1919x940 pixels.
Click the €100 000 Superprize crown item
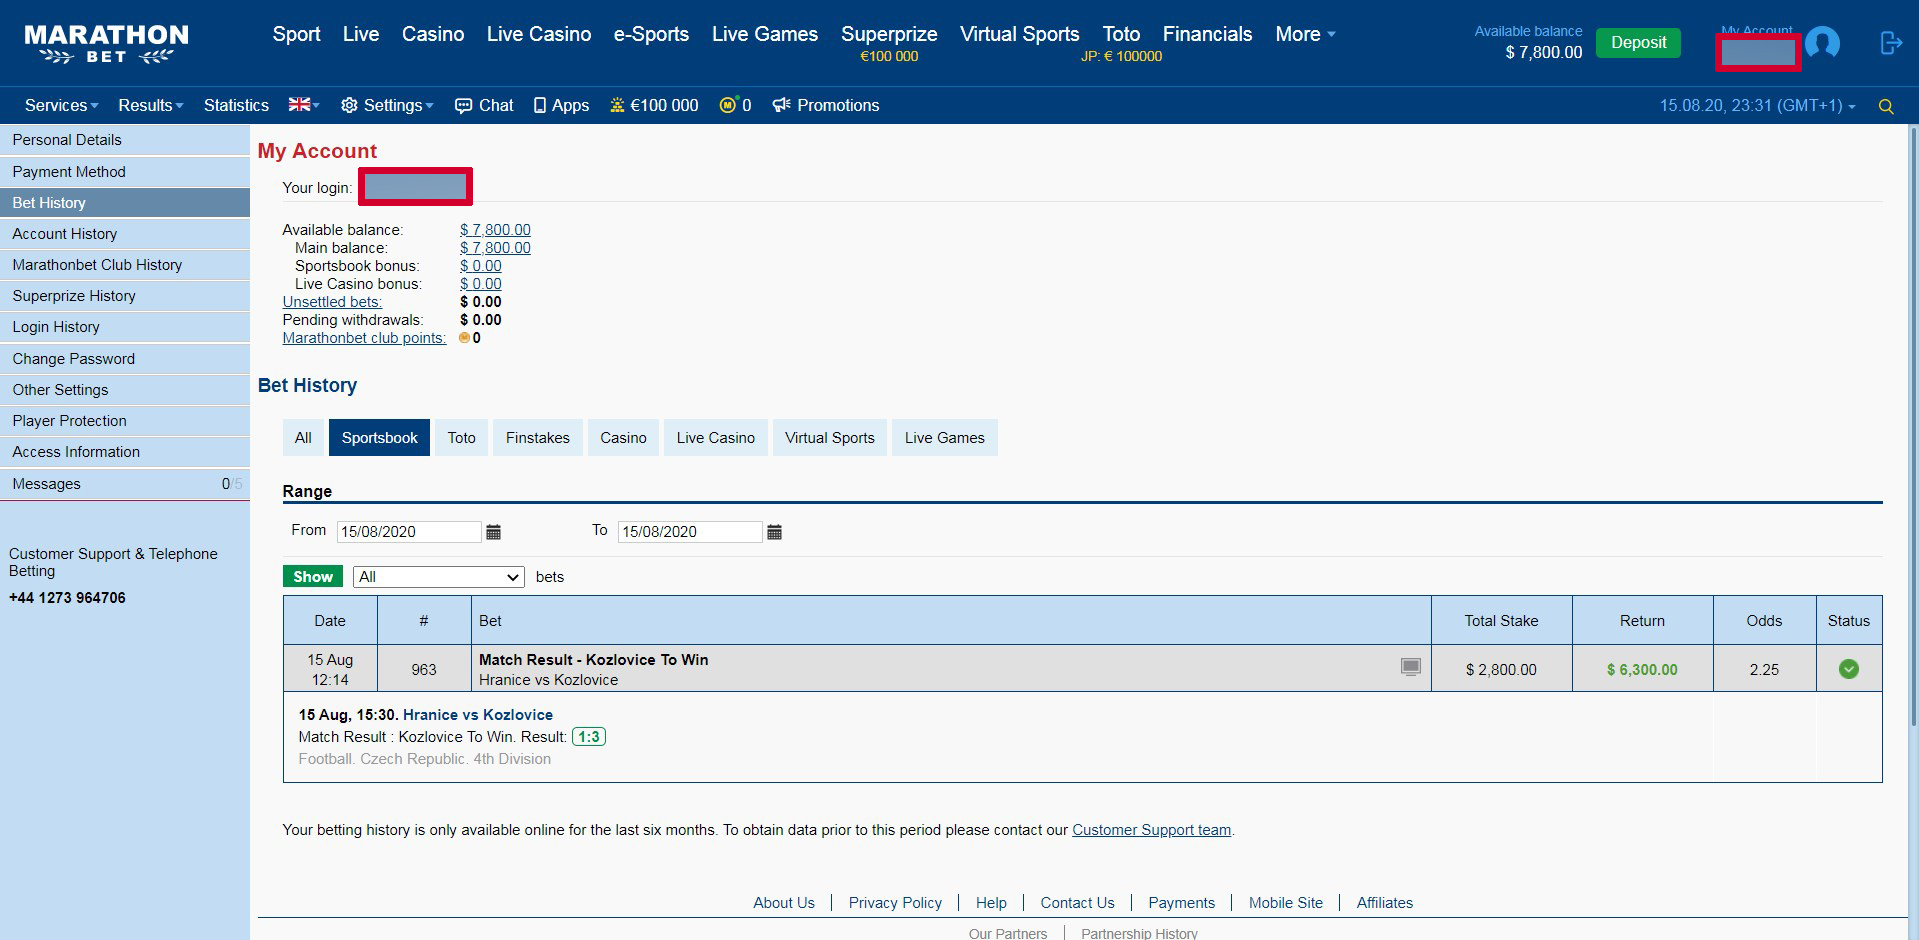coord(654,105)
